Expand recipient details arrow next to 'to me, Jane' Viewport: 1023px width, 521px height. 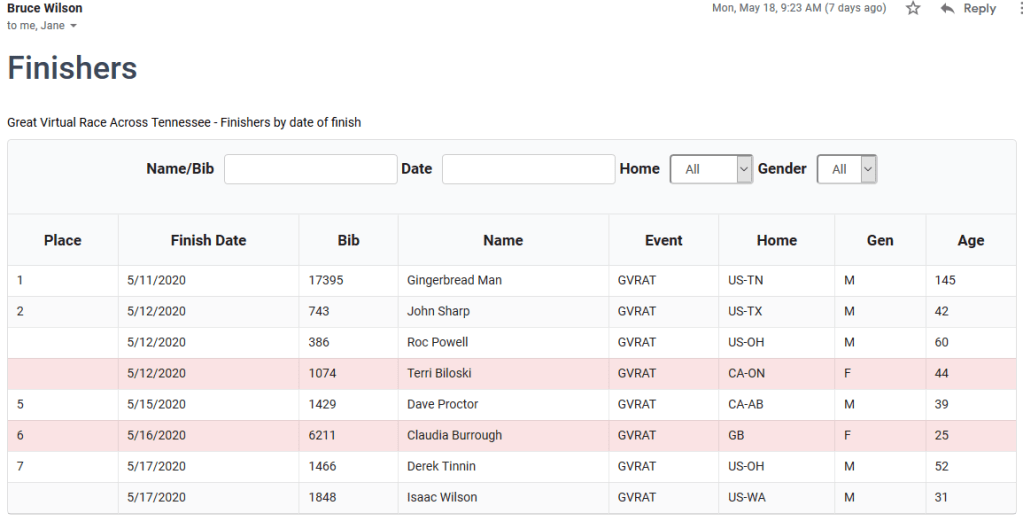click(x=73, y=26)
